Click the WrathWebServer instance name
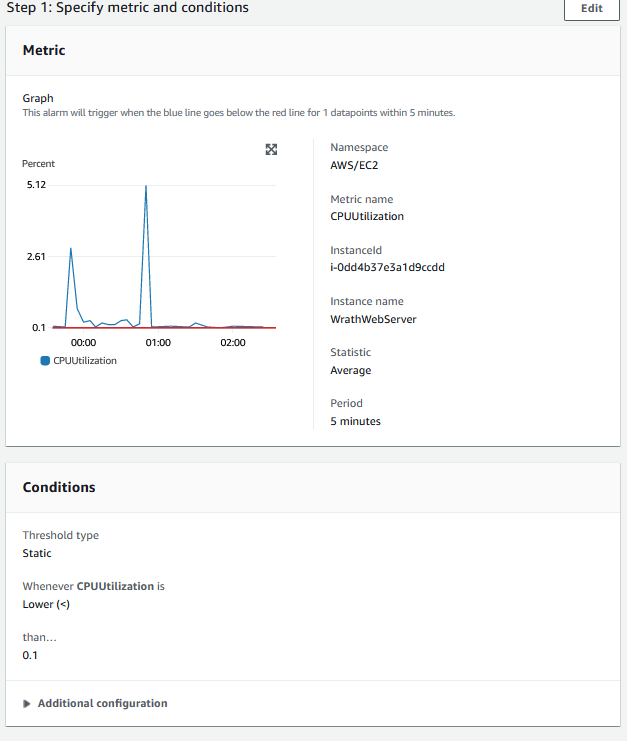 373,319
